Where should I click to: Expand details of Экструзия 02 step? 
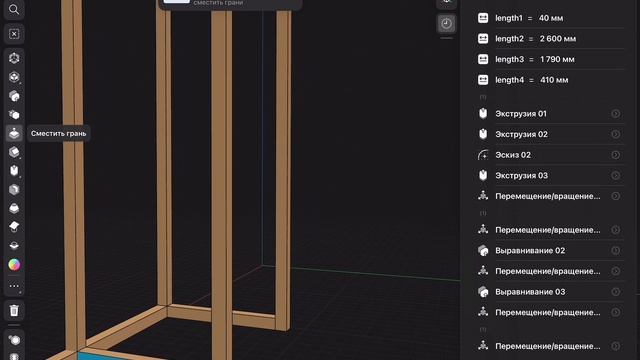click(x=616, y=134)
